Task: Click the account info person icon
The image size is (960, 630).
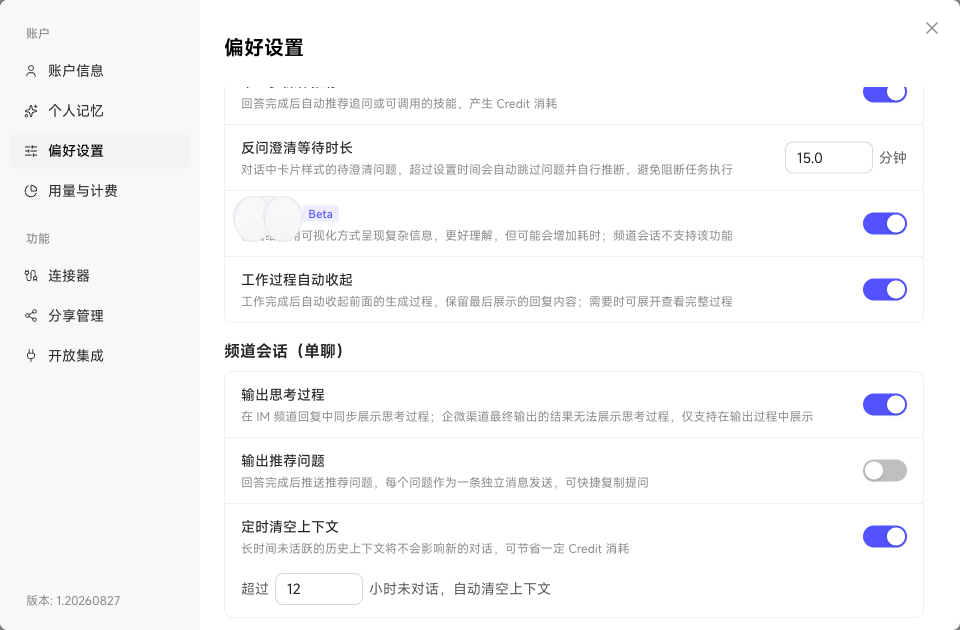Action: 31,71
